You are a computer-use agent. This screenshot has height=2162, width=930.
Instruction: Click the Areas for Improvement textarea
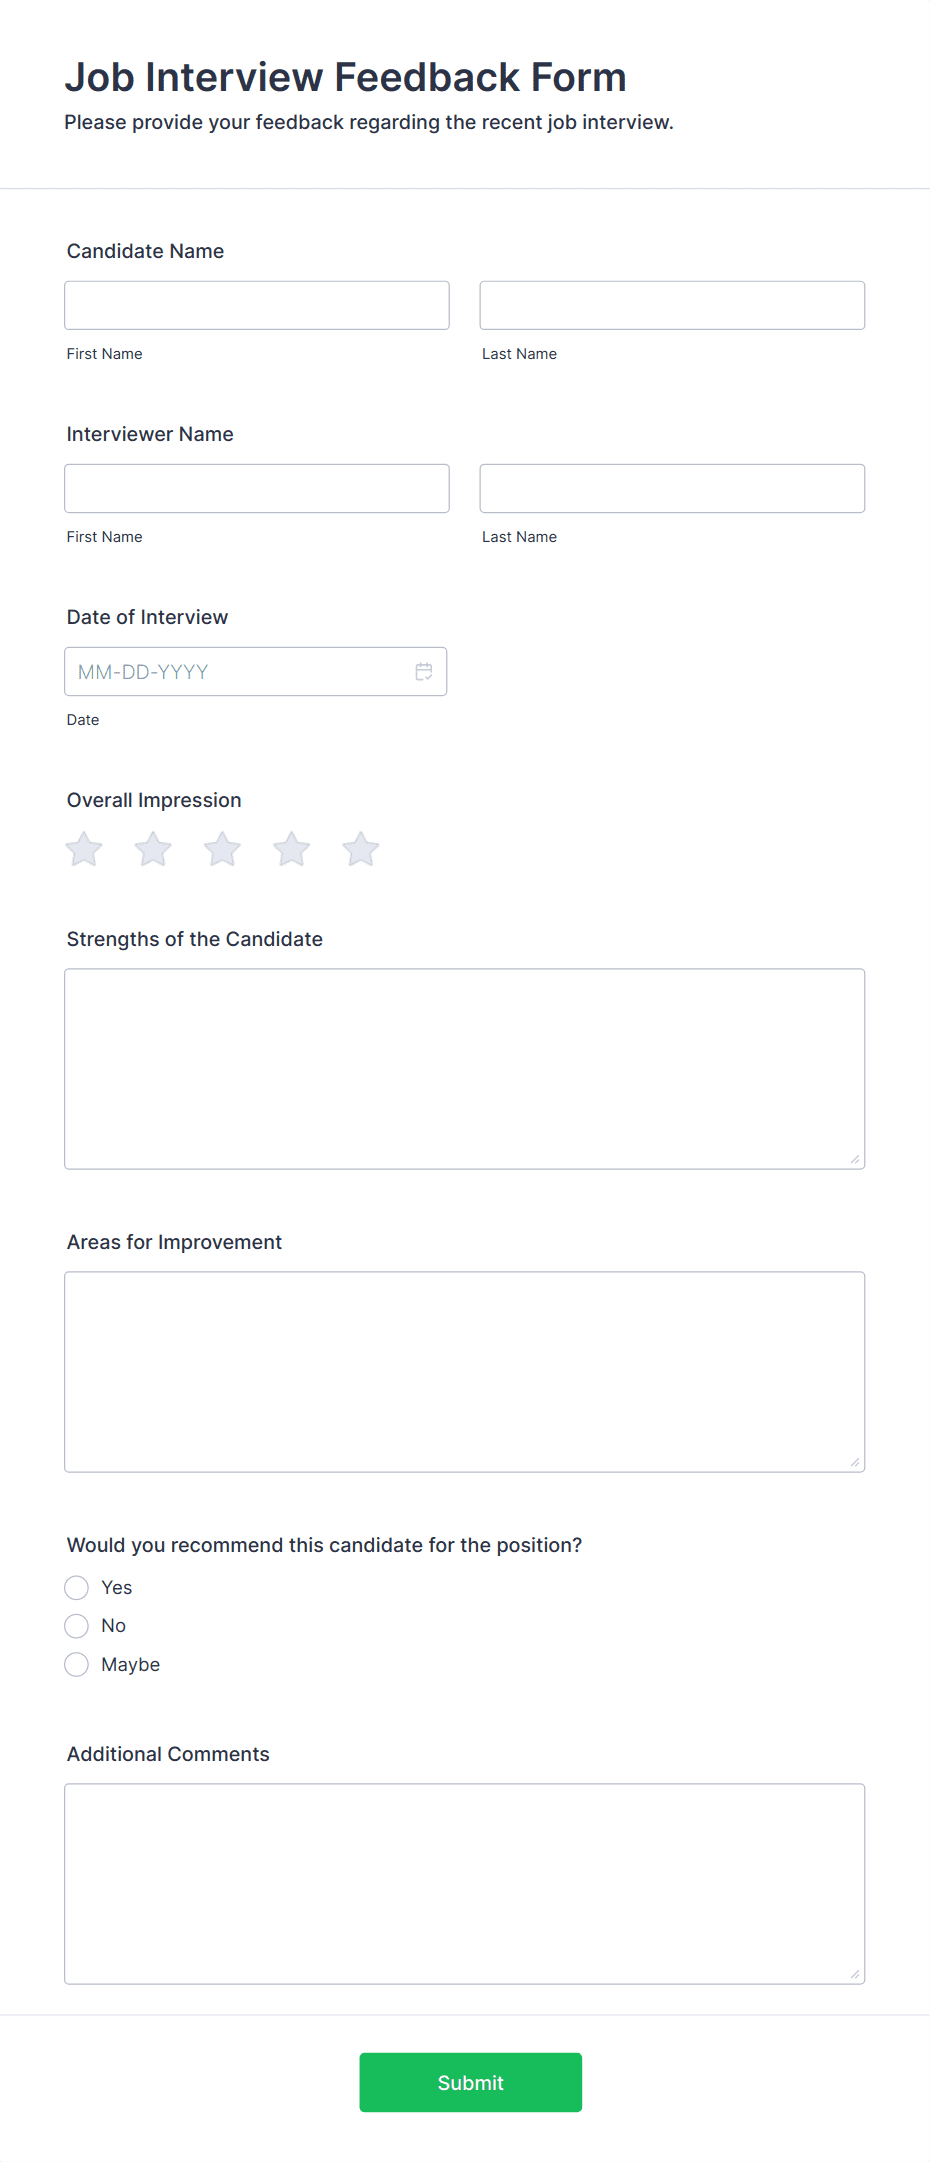click(x=465, y=1372)
